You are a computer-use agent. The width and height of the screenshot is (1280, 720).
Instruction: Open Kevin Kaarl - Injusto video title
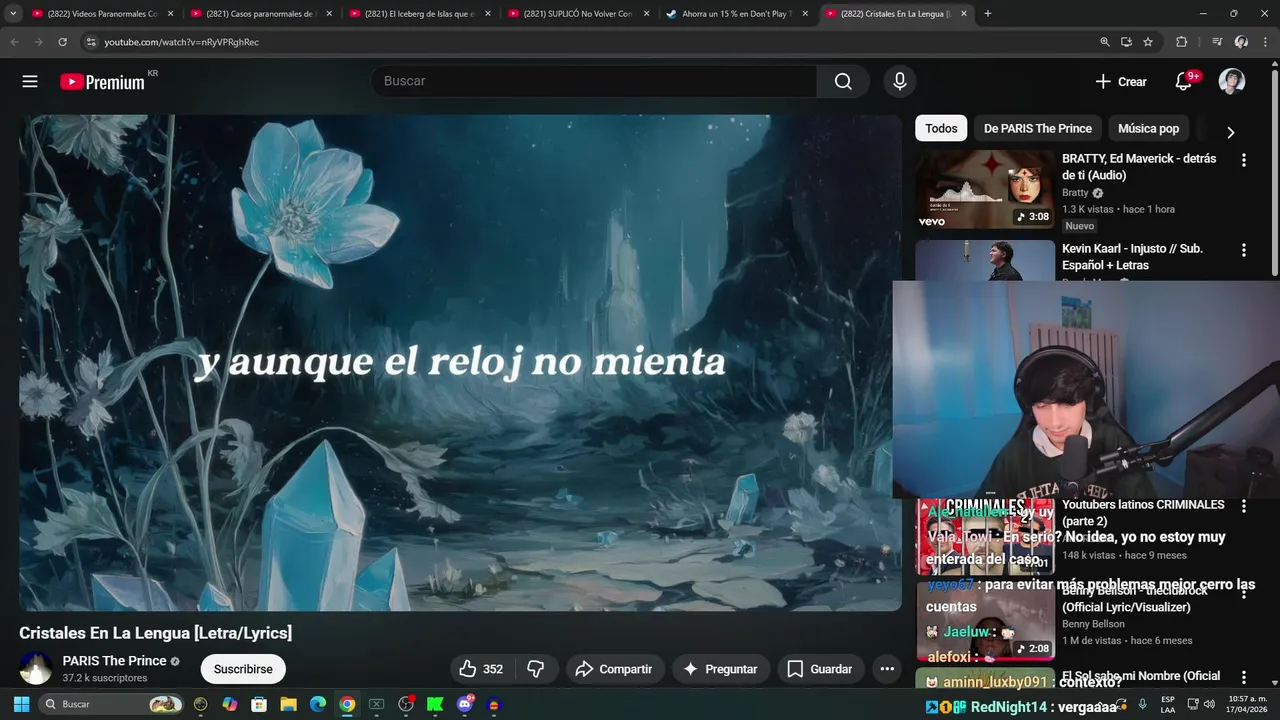(x=1132, y=257)
